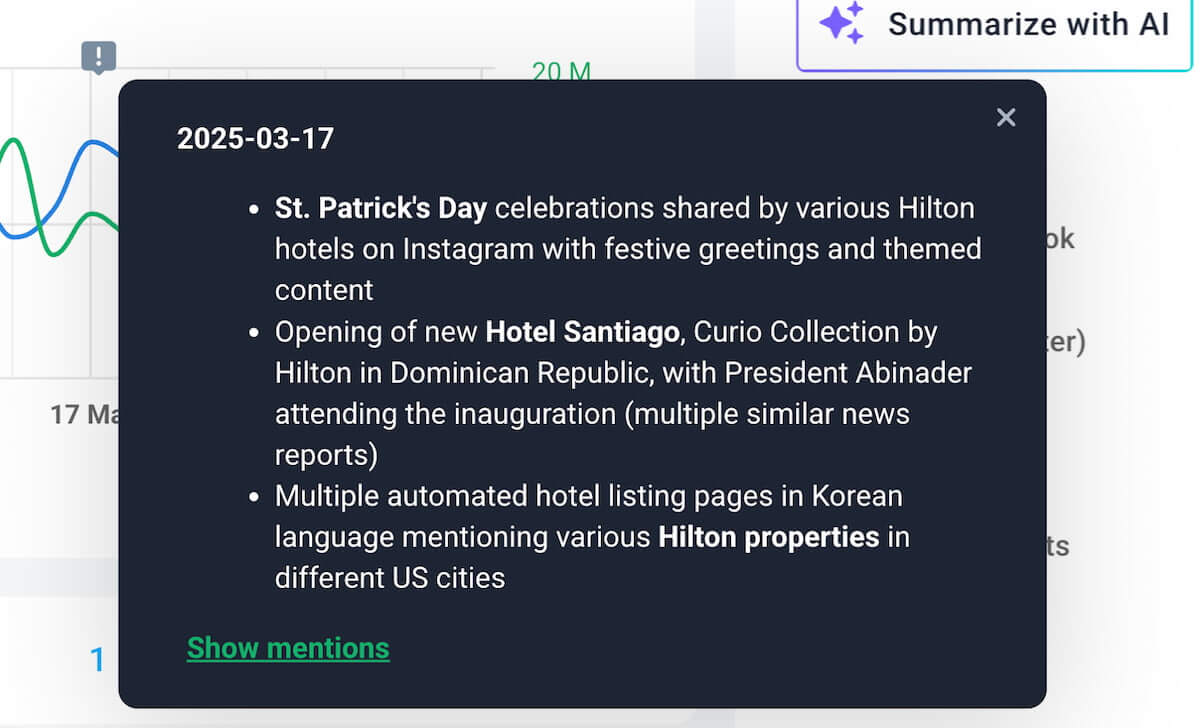Toggle the Twitter legend entry
1200x728 pixels.
tap(1066, 341)
